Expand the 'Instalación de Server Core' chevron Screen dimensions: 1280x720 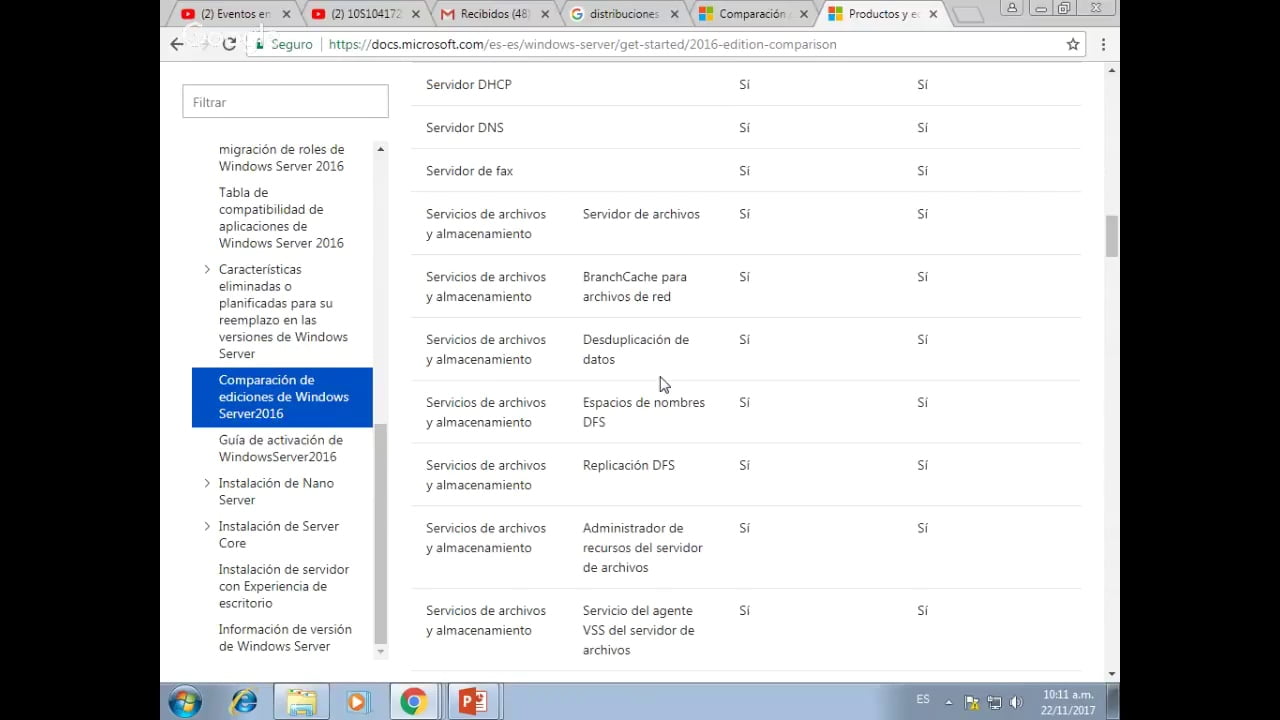coord(207,526)
